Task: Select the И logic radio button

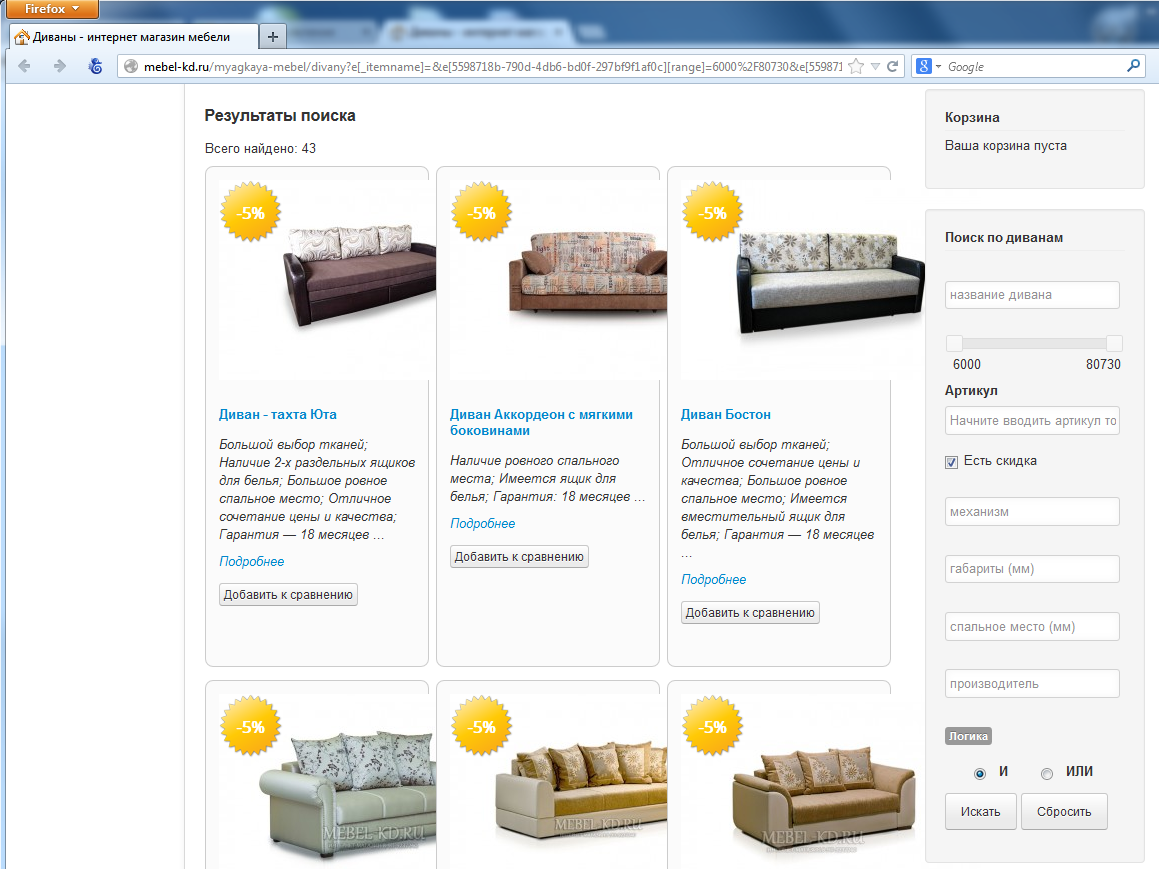Action: [x=980, y=774]
